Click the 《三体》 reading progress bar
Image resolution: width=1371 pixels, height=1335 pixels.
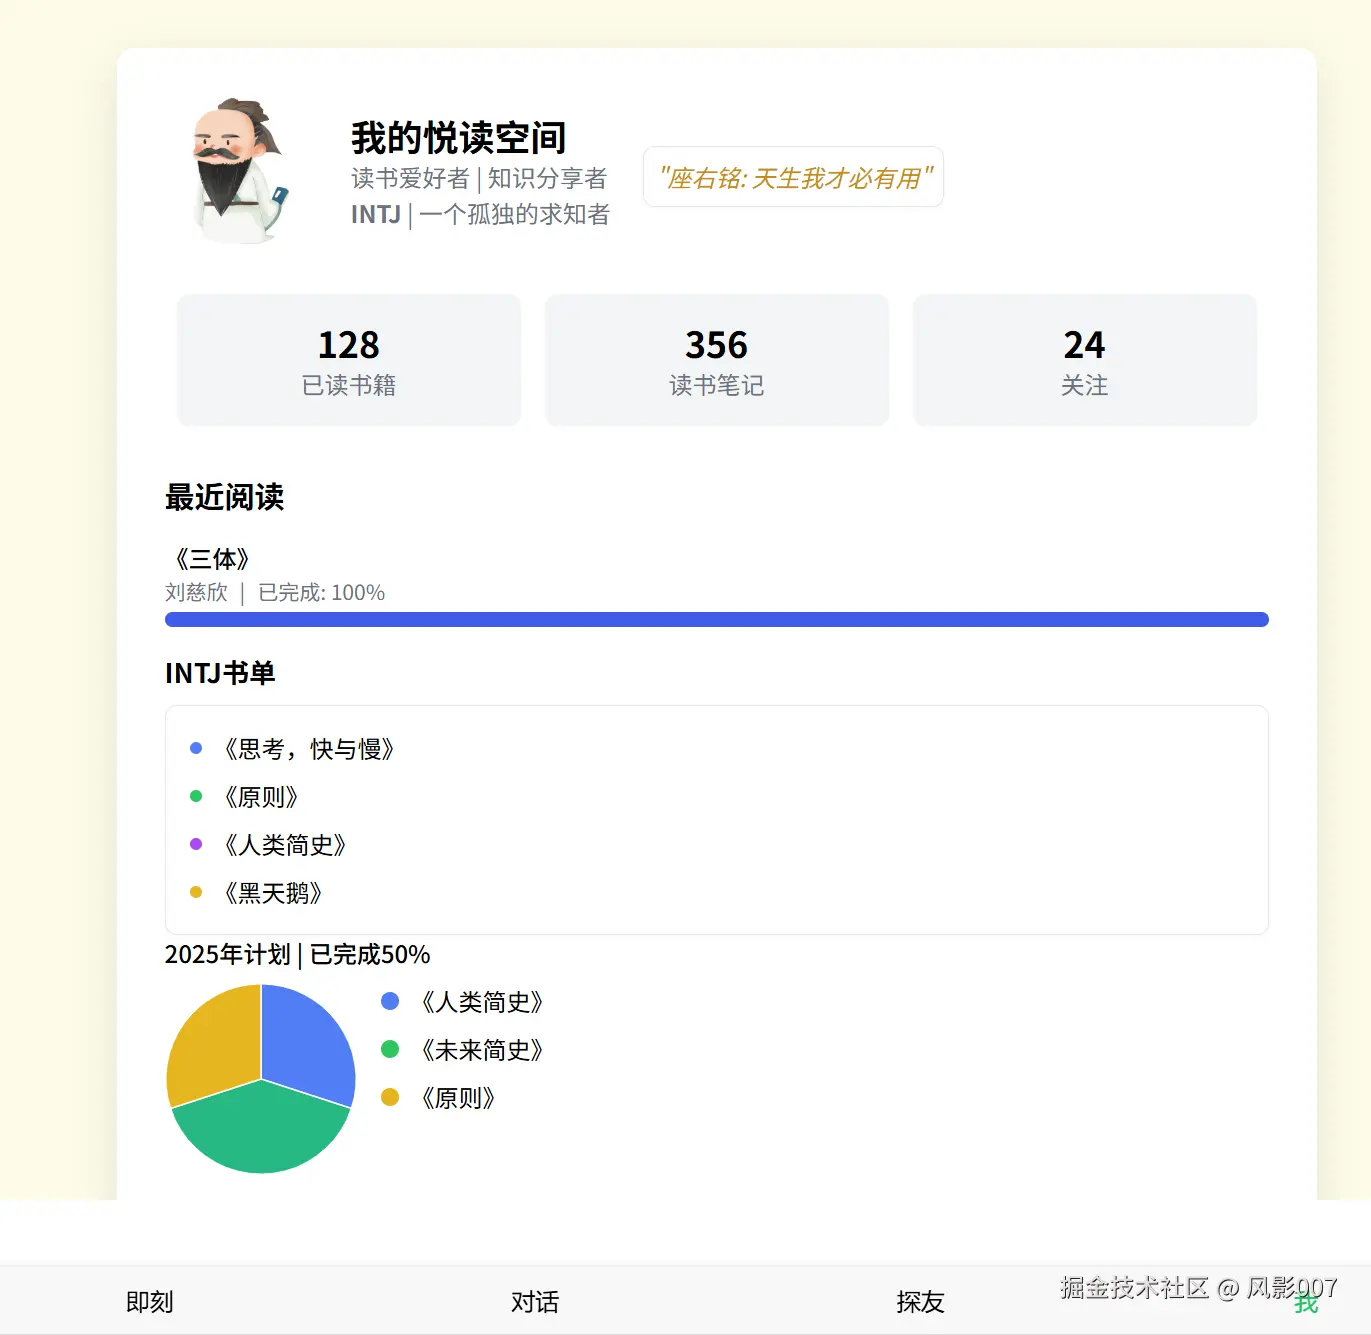[716, 619]
